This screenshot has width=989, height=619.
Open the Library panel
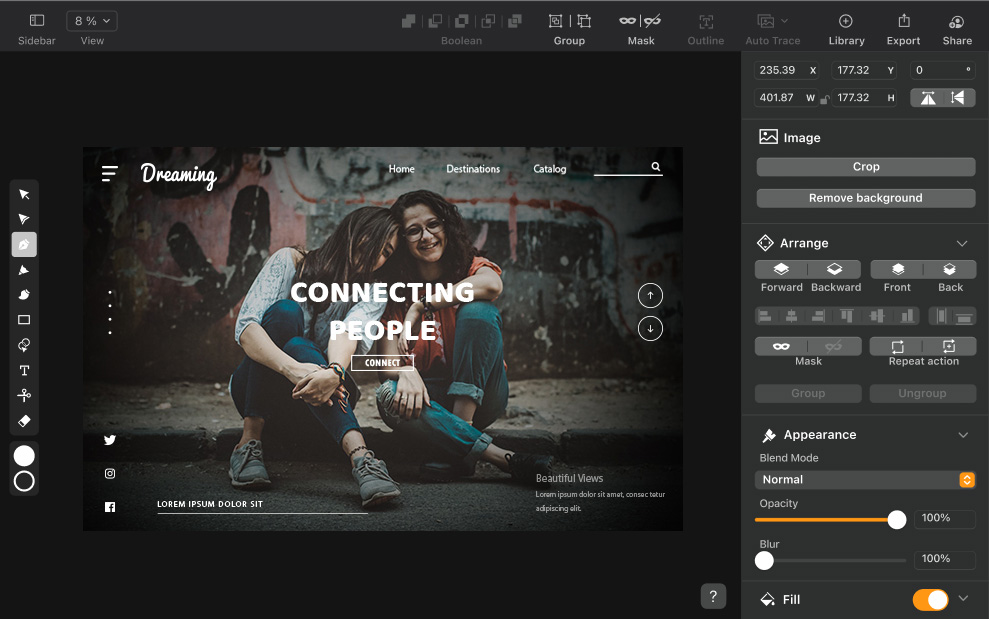click(x=846, y=29)
